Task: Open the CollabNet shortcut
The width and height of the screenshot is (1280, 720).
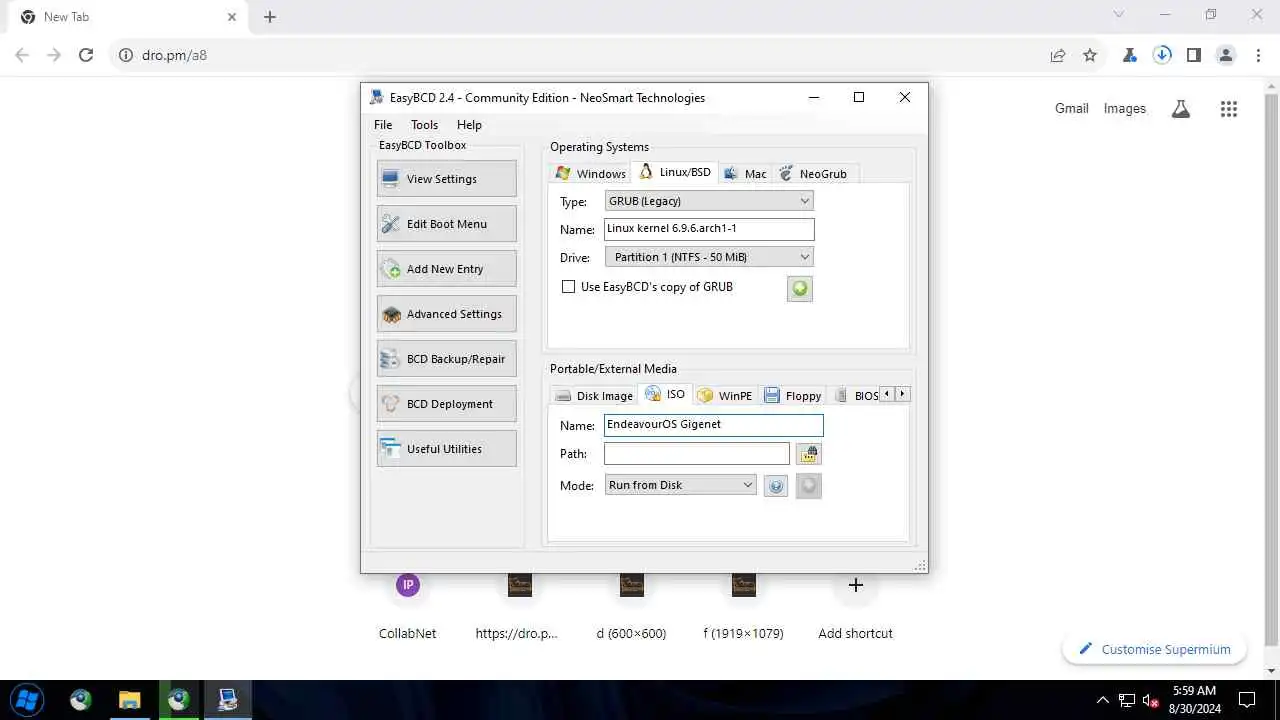Action: pos(408,607)
